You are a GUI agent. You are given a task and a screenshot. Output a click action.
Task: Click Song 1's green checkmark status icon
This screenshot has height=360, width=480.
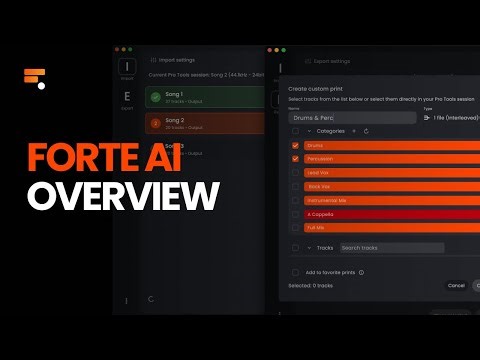(x=156, y=97)
